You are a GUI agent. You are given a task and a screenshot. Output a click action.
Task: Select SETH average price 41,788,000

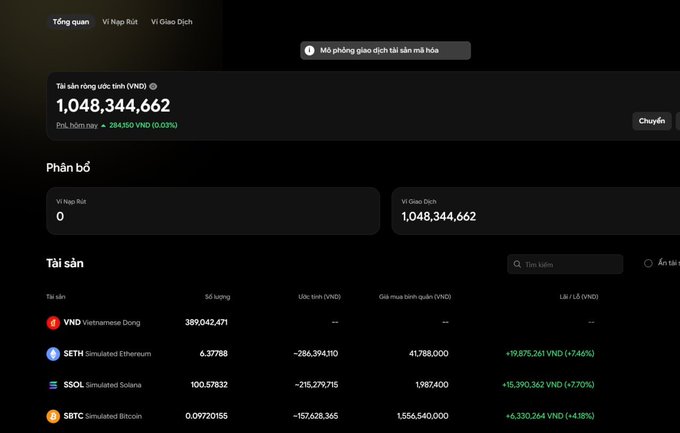[x=428, y=354]
